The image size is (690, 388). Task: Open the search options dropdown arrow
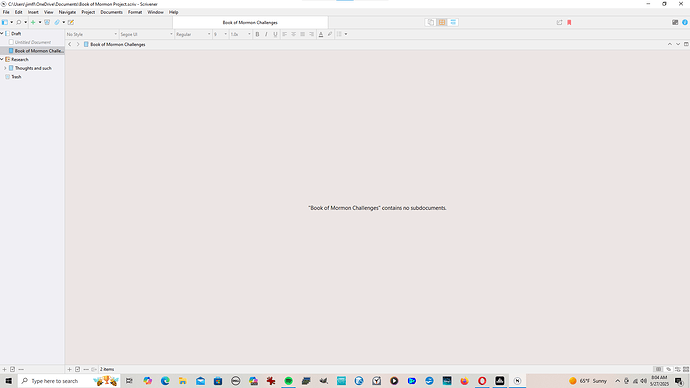coord(26,22)
